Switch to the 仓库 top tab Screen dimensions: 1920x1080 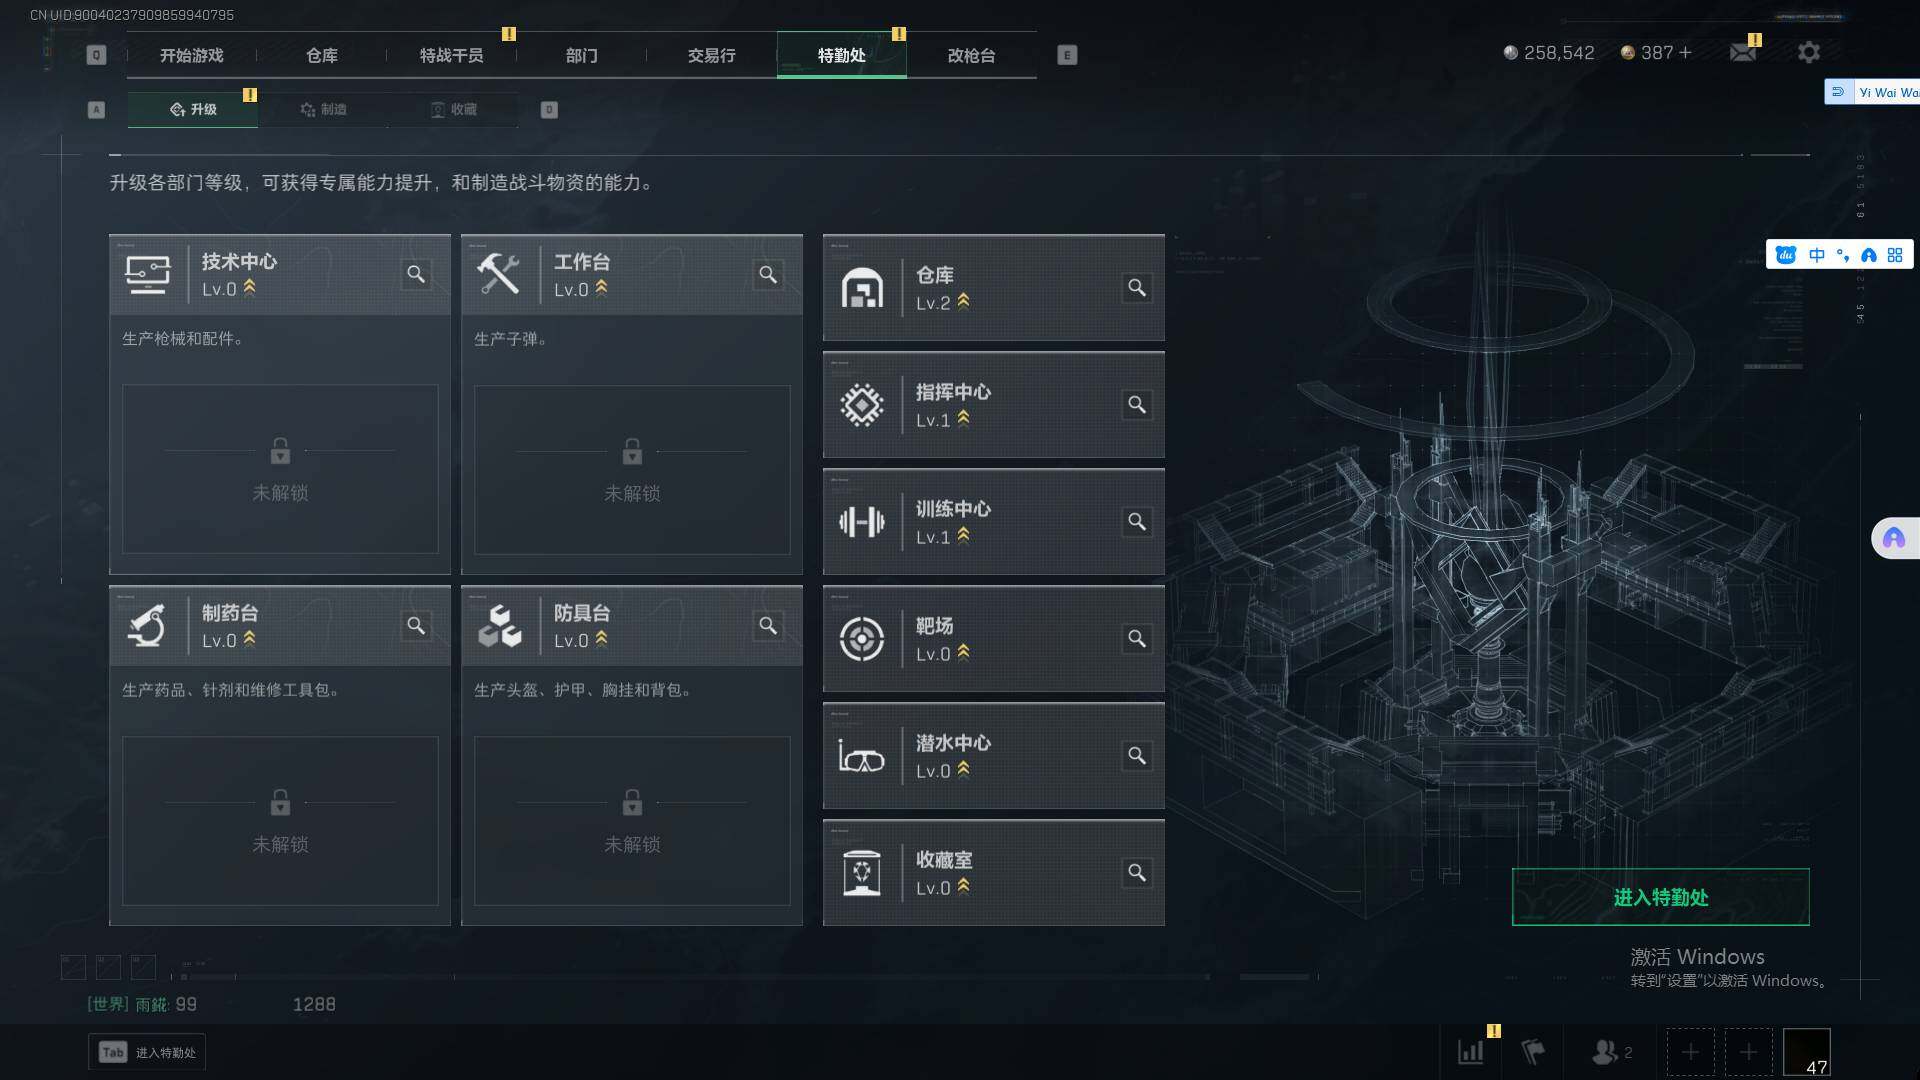[322, 55]
